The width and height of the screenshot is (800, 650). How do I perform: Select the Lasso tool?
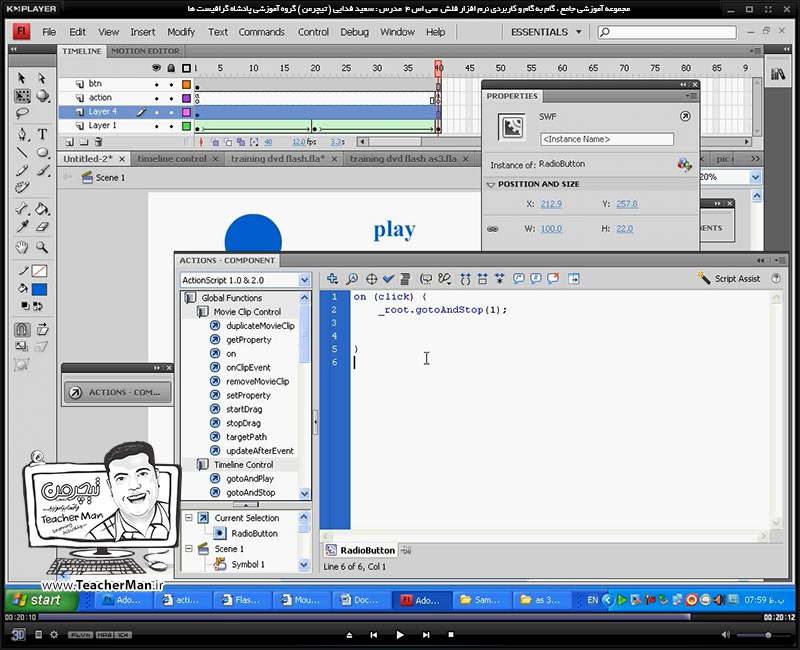click(x=22, y=113)
